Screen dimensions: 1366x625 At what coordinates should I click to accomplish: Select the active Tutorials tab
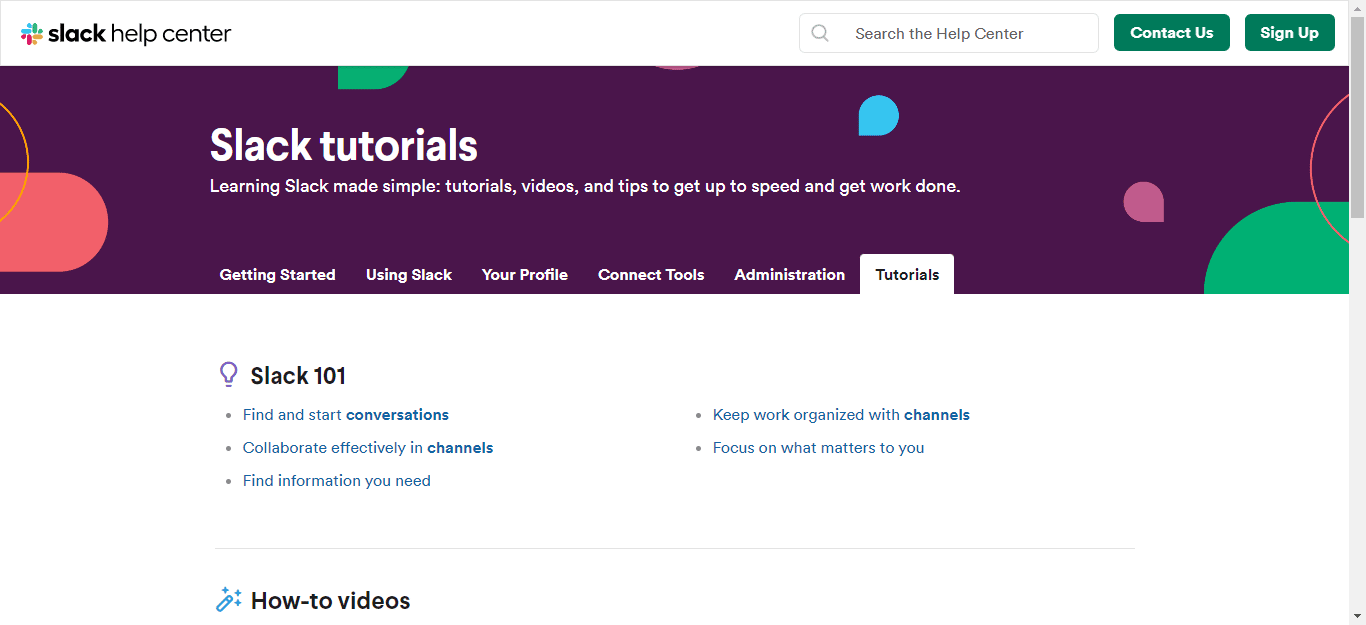tap(907, 274)
